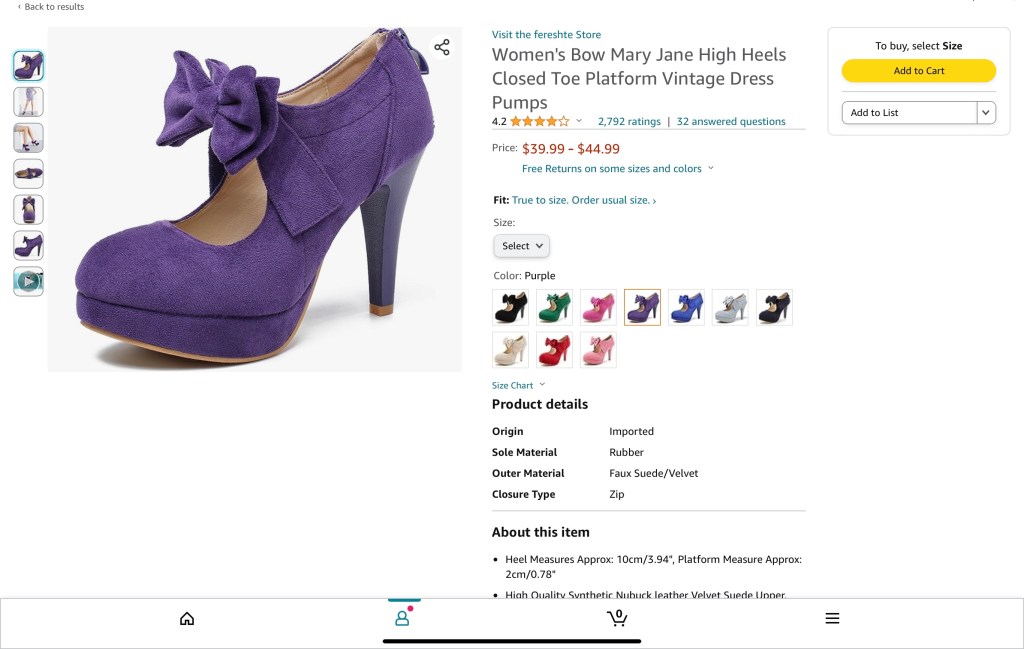Click the star rating icons
Image resolution: width=1024 pixels, height=649 pixels.
tap(540, 122)
